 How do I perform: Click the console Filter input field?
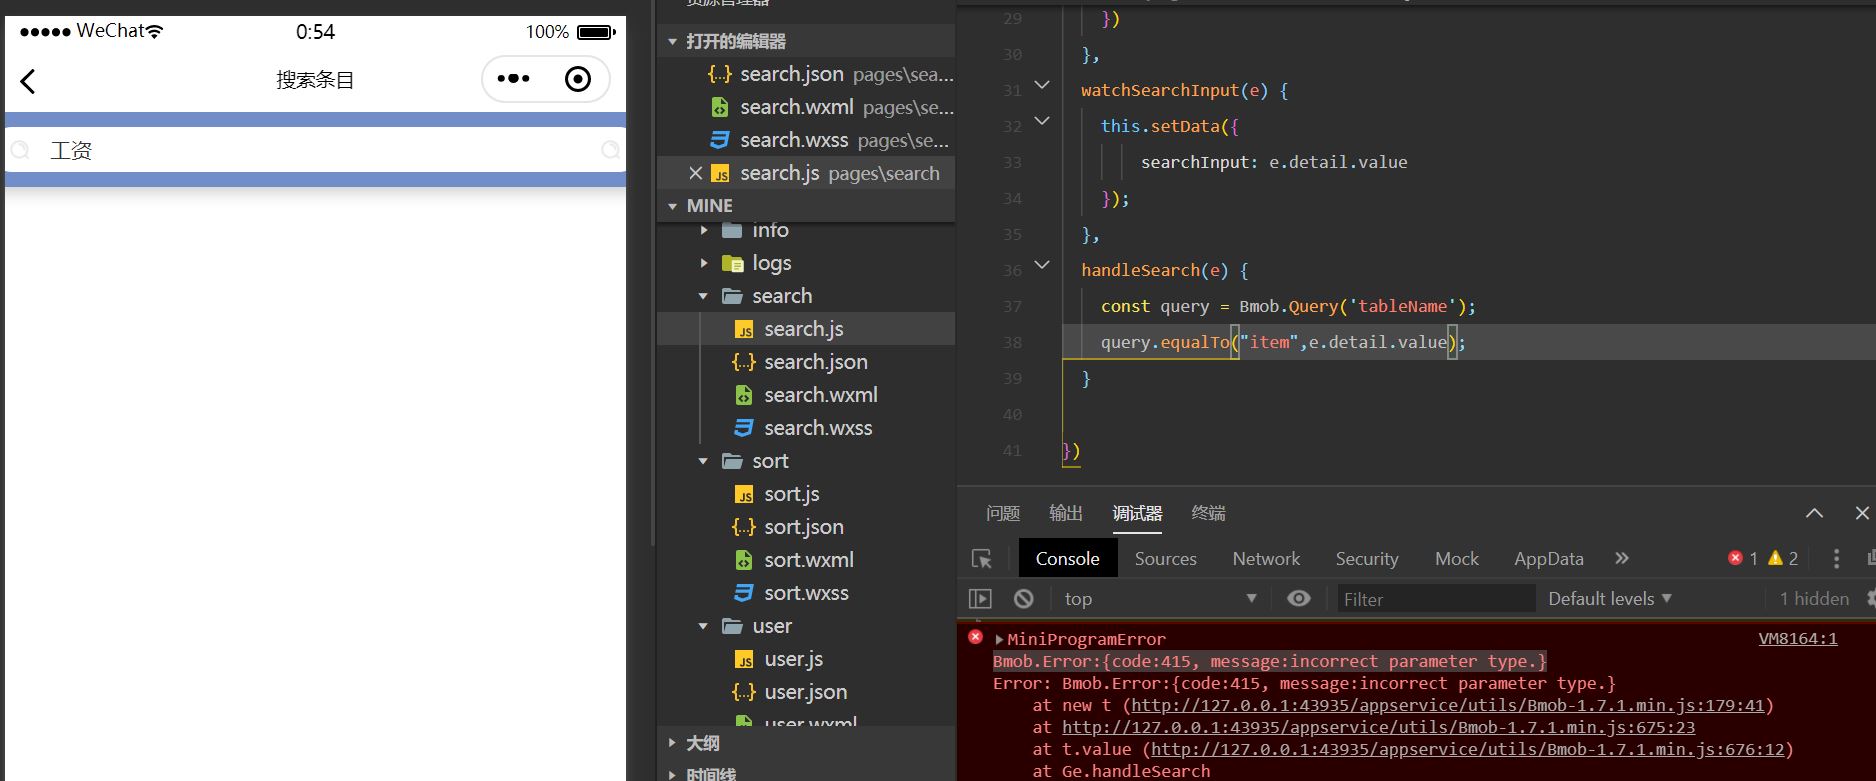point(1436,599)
